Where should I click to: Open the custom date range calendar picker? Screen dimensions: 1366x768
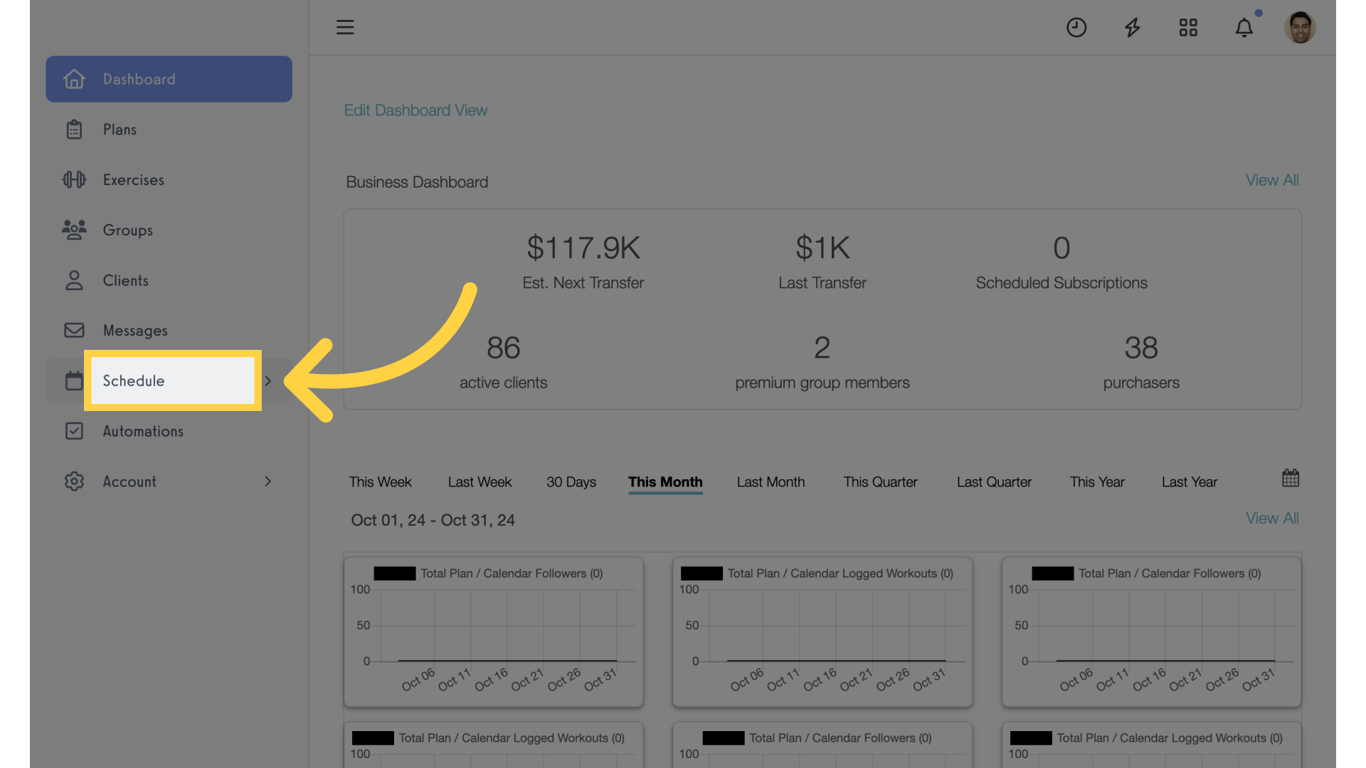coord(1290,478)
